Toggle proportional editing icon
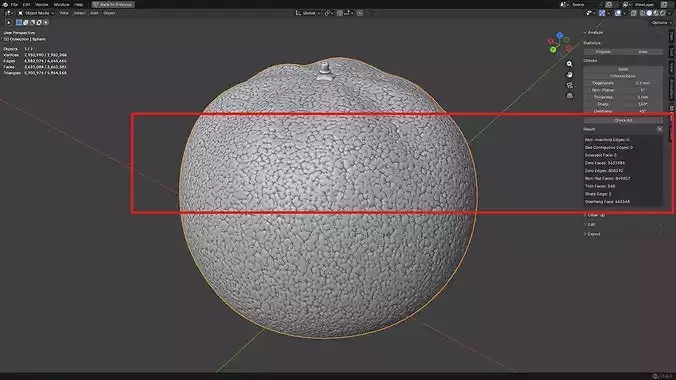Screen dimensions: 676x380 click(x=360, y=13)
